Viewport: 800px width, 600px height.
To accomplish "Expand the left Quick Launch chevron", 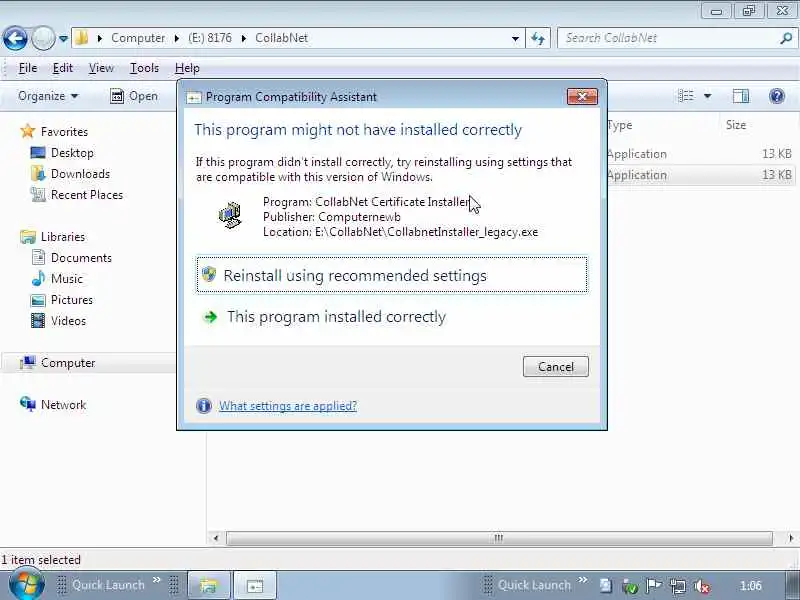I will click(x=157, y=580).
